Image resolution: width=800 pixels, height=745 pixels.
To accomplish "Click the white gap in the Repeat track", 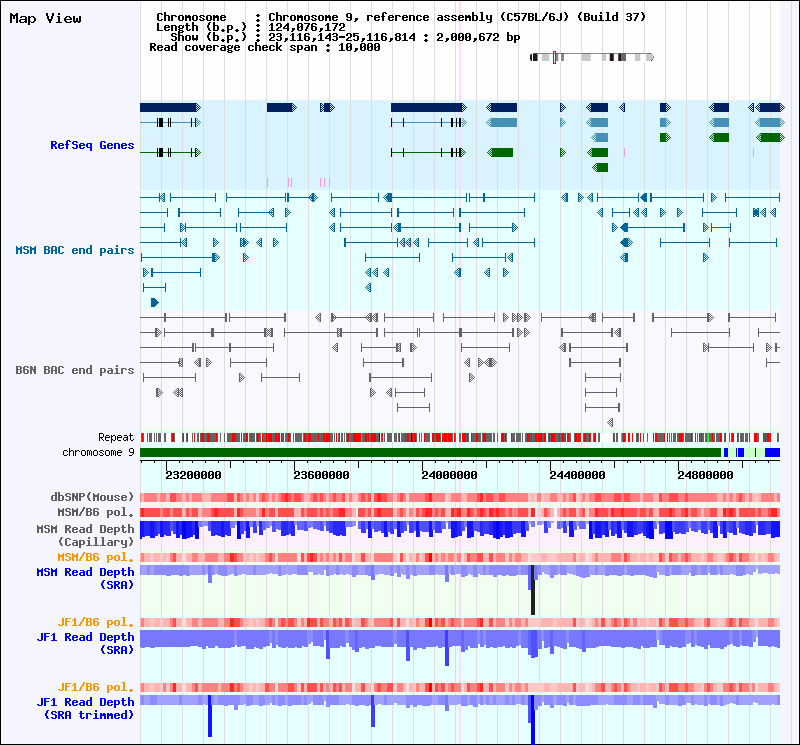I will pyautogui.click(x=606, y=437).
